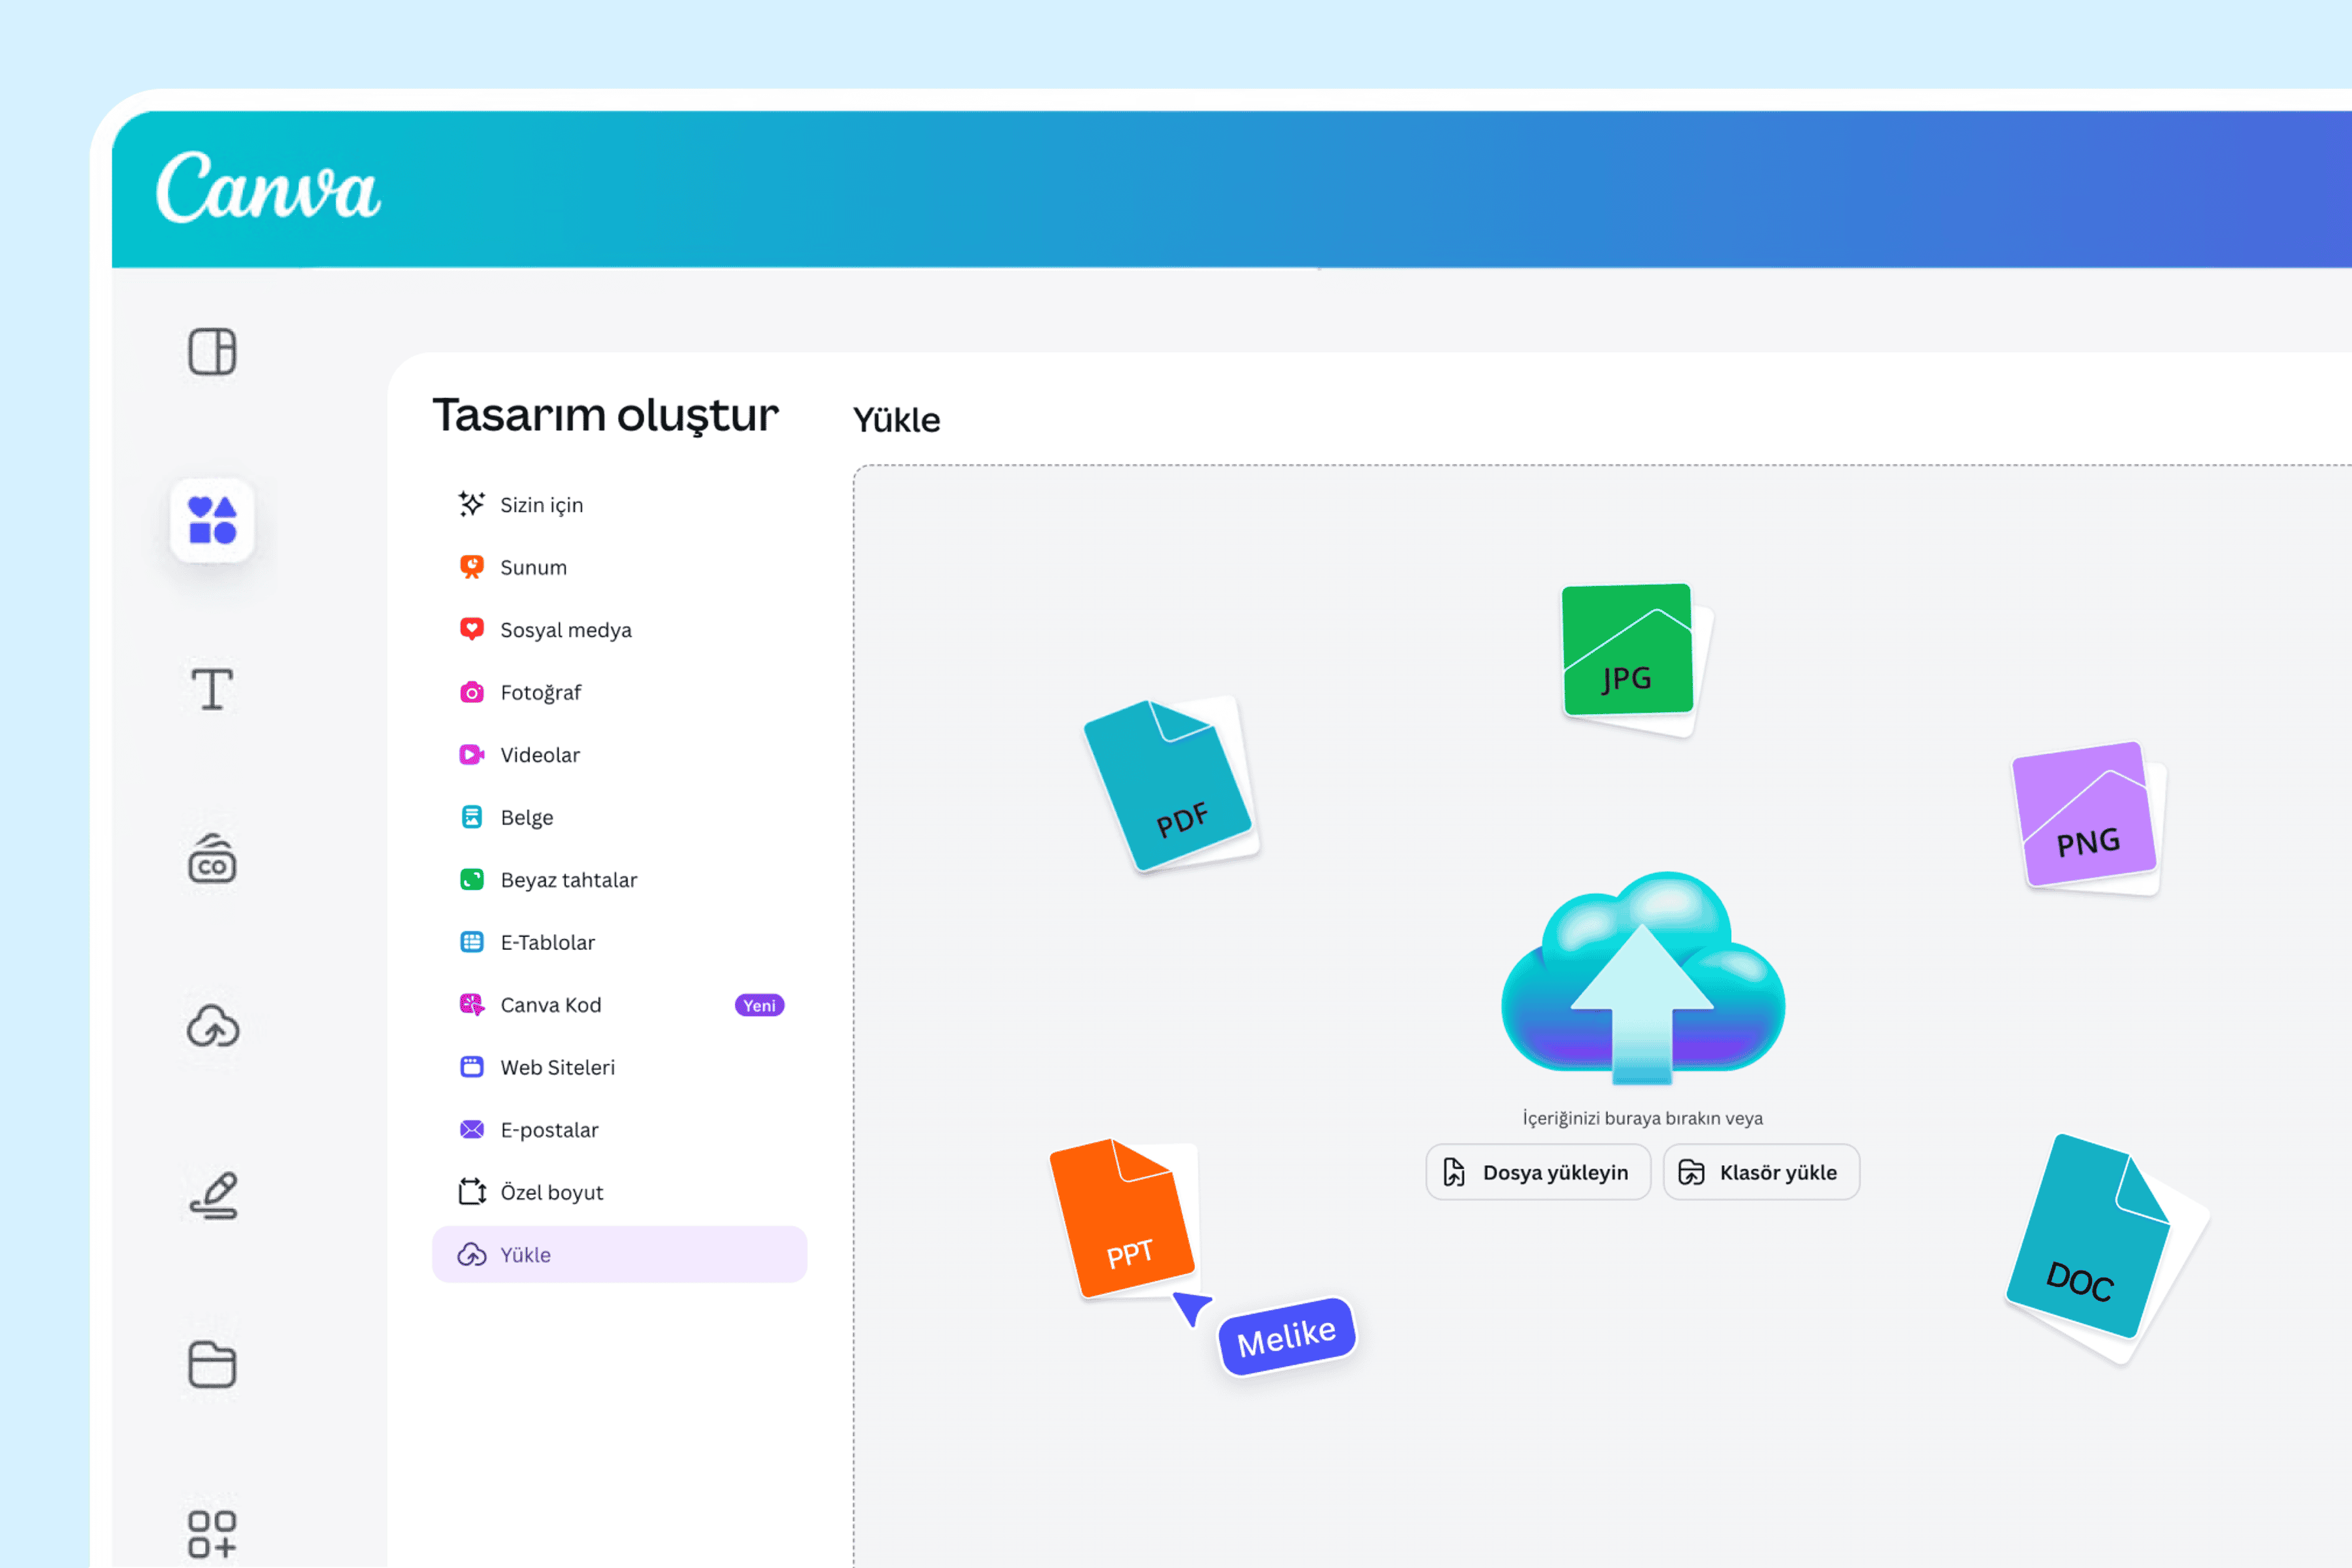Click the Canva logo
The height and width of the screenshot is (1568, 2352).
(268, 187)
